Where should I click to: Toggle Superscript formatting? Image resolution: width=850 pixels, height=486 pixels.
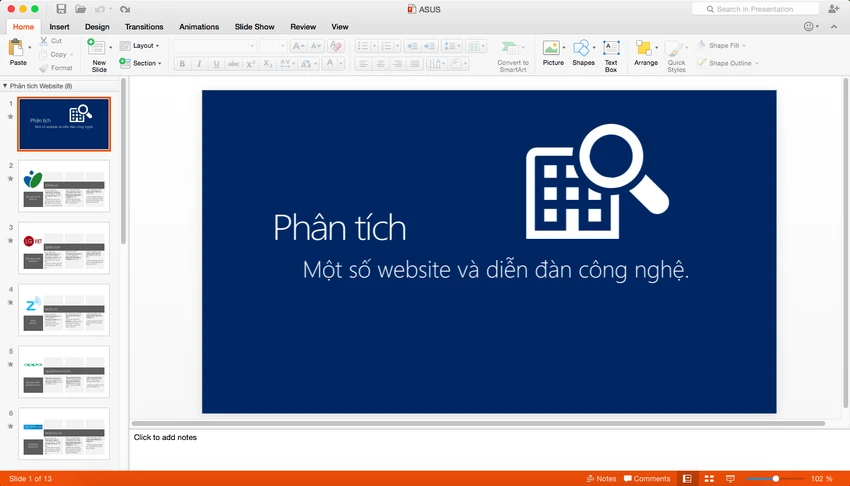[x=250, y=64]
